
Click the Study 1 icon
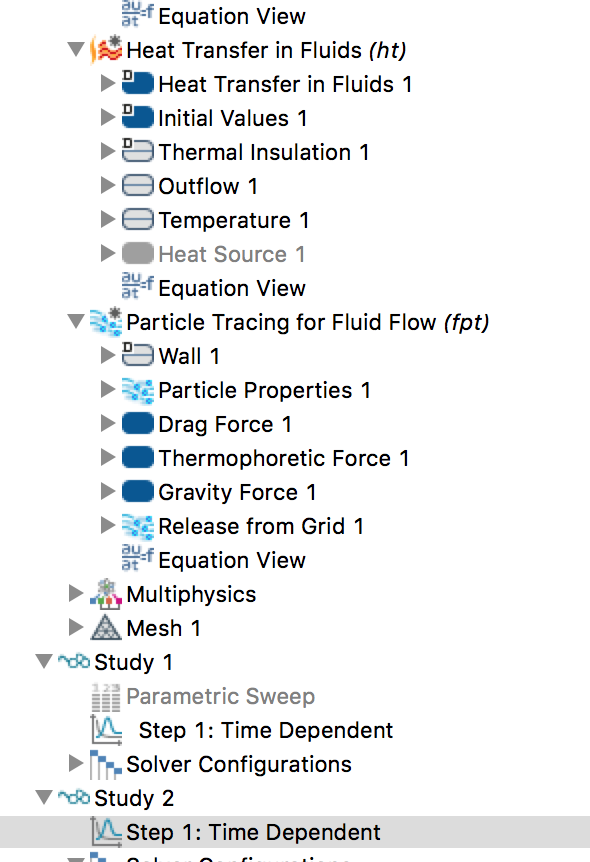(74, 661)
